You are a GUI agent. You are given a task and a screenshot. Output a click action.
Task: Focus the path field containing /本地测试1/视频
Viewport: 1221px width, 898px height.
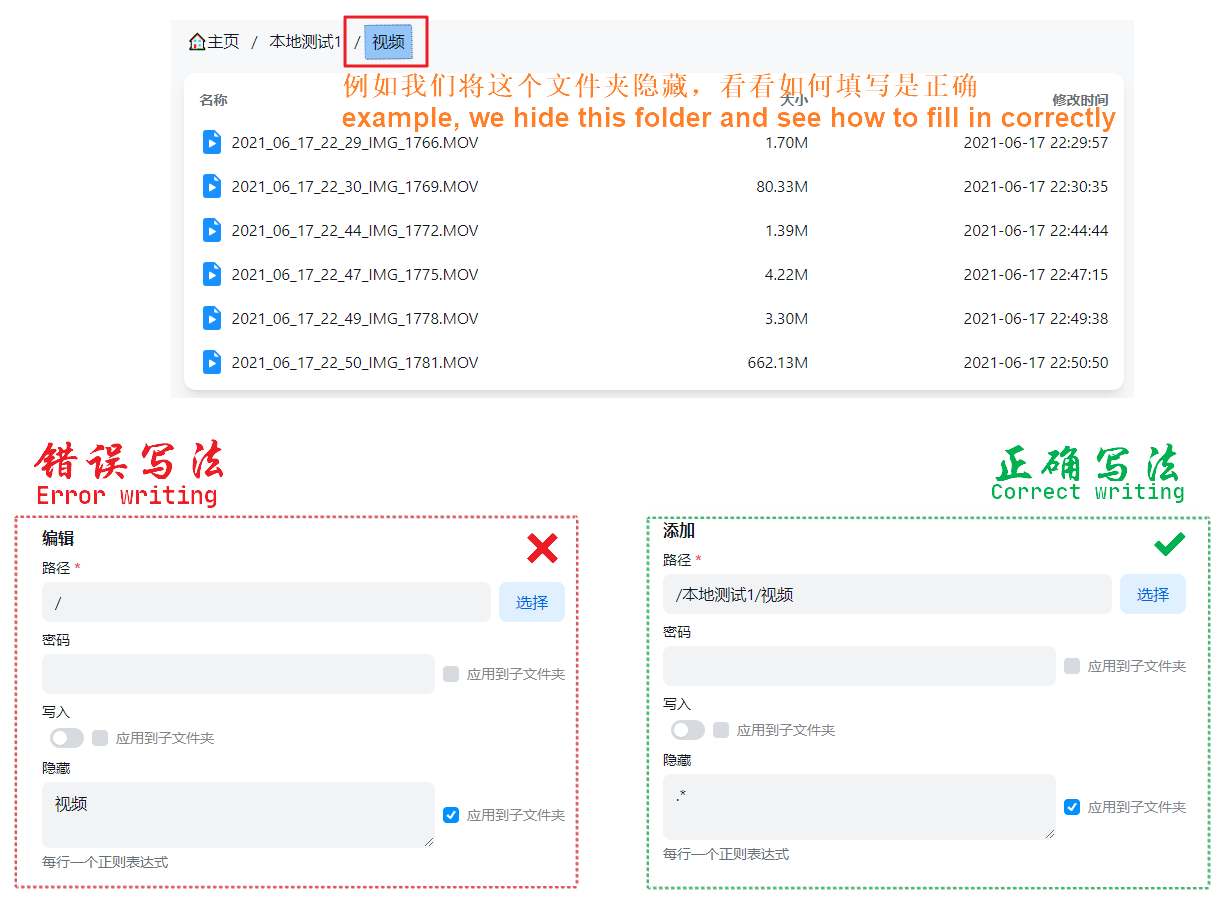[886, 594]
